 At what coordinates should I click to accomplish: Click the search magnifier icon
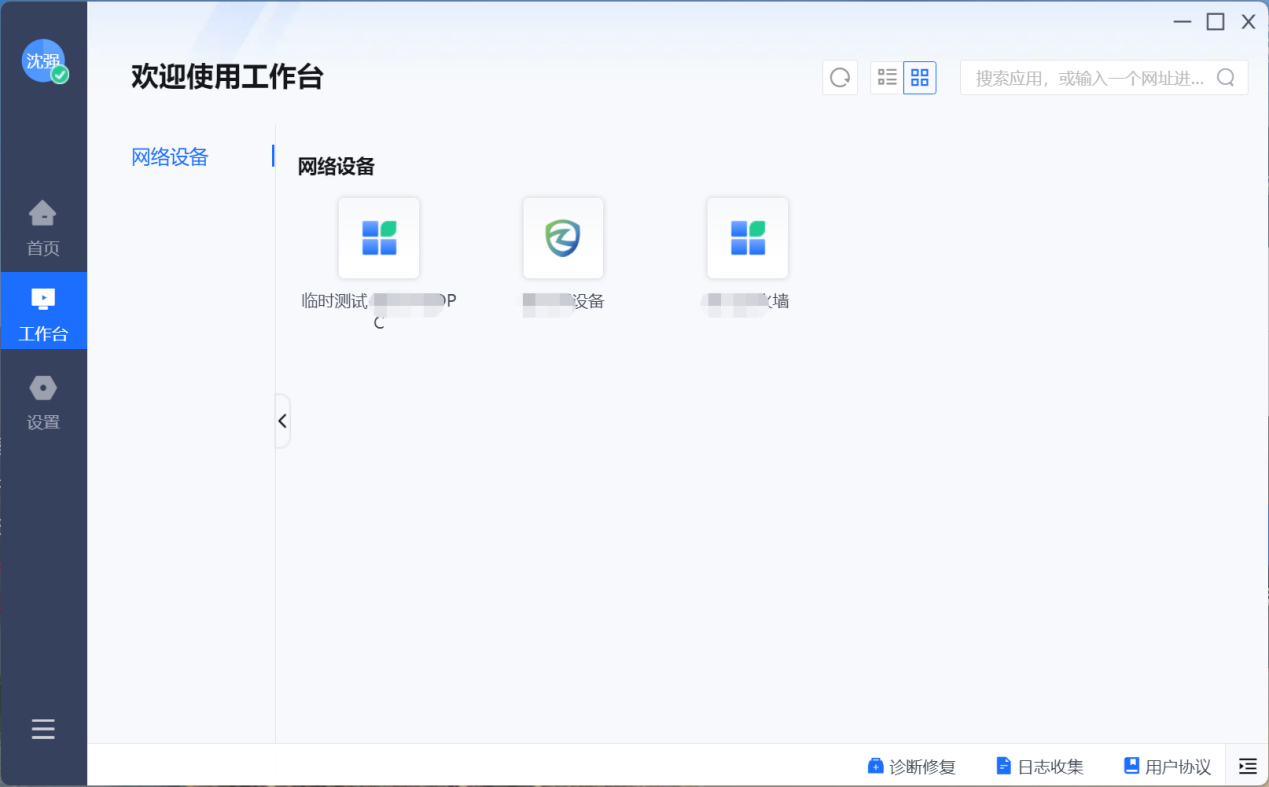click(1225, 78)
